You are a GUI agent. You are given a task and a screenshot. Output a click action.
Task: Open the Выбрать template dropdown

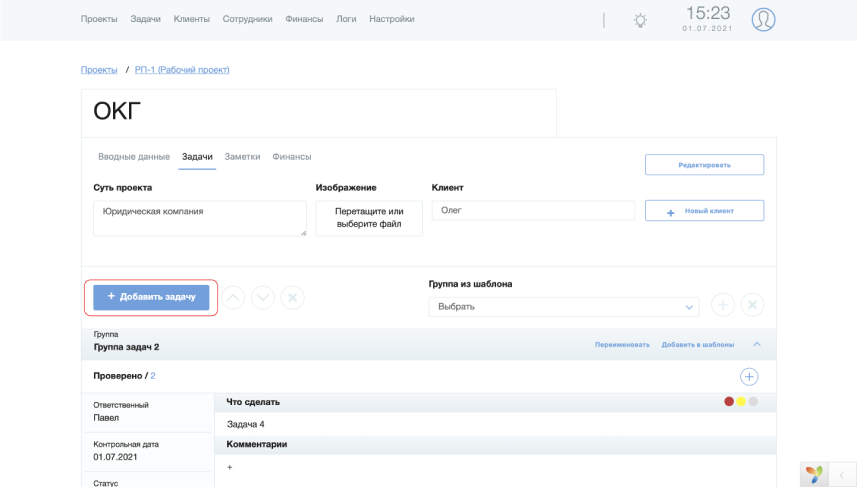pos(564,307)
